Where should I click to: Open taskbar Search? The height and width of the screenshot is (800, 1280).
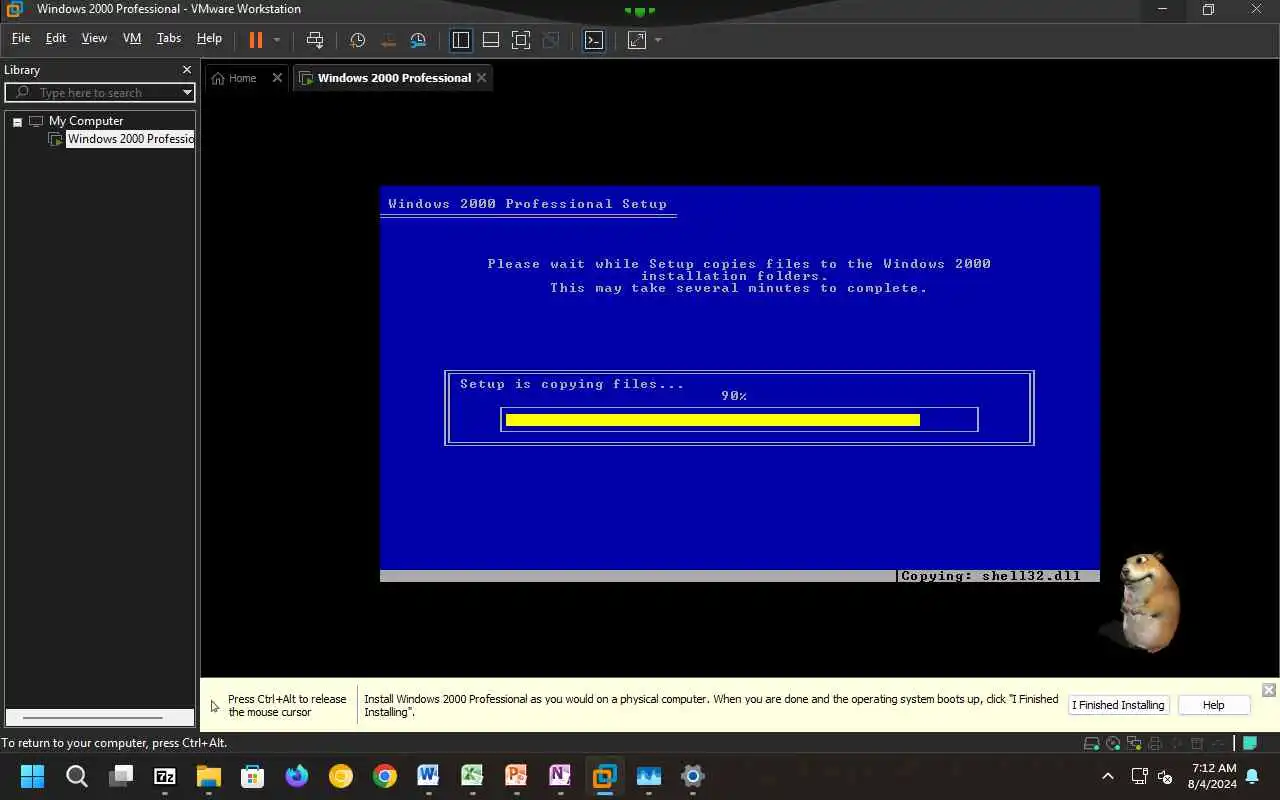[76, 776]
